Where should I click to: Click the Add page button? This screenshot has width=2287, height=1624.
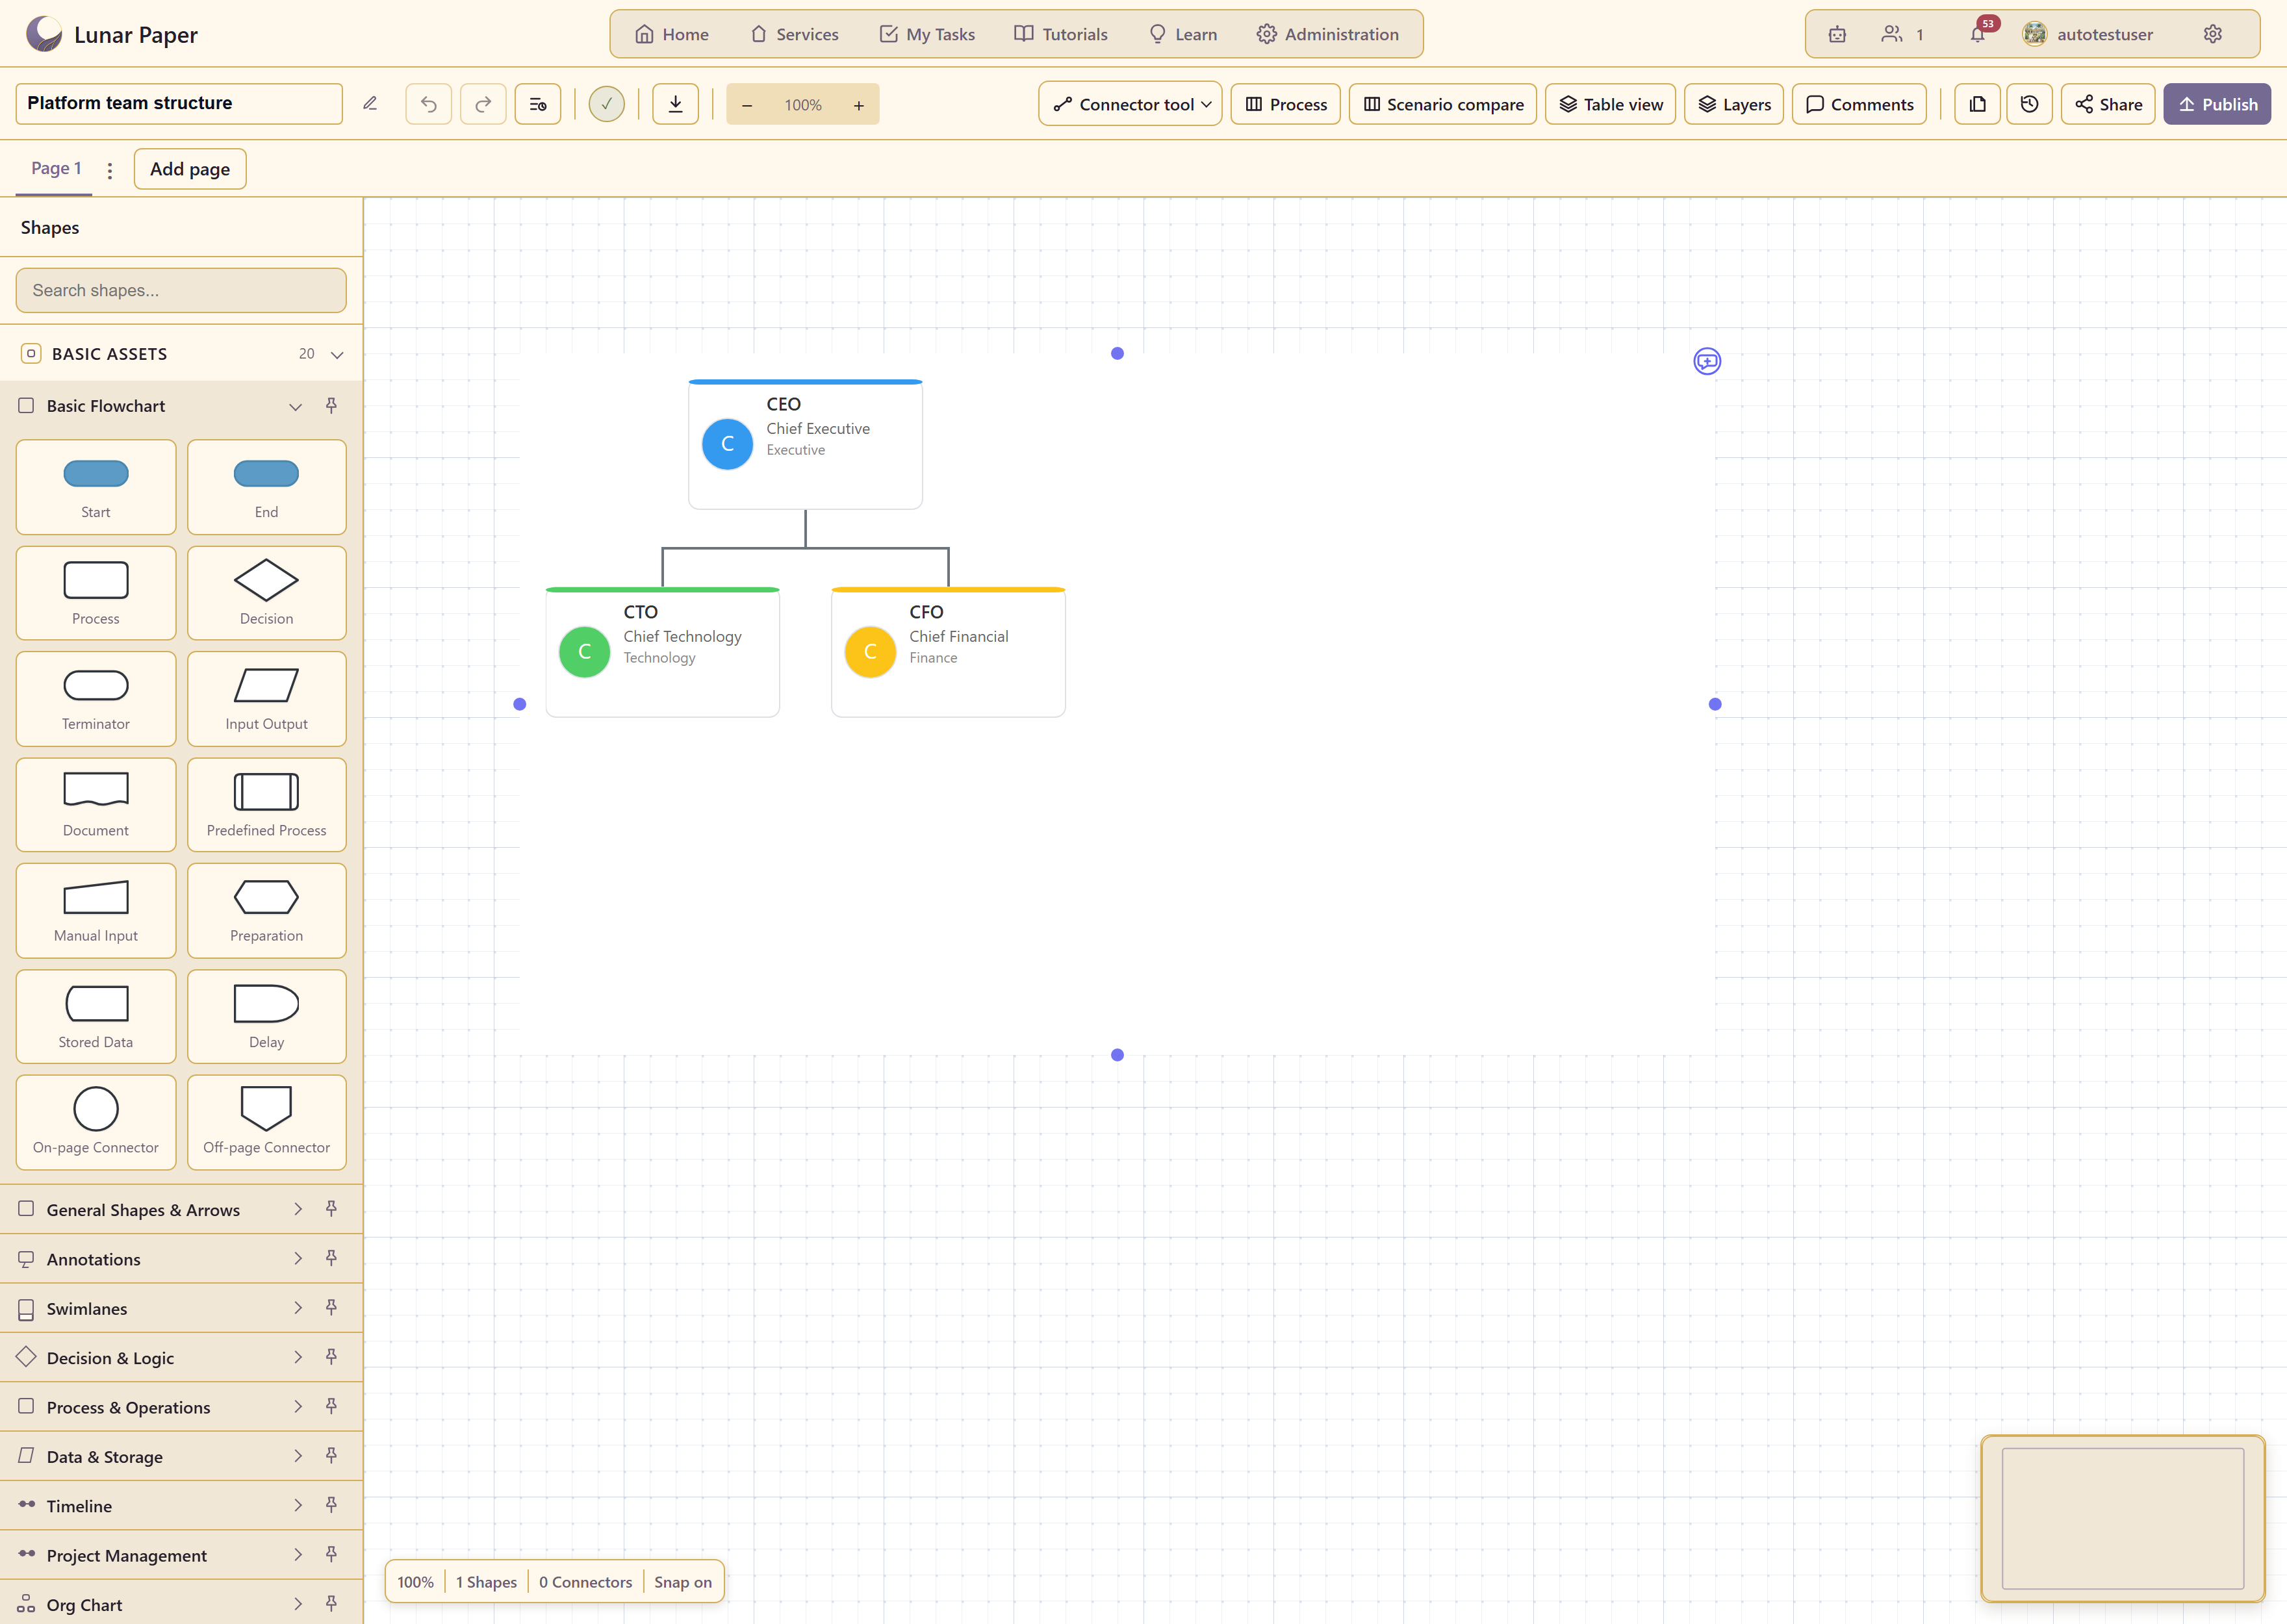coord(190,169)
